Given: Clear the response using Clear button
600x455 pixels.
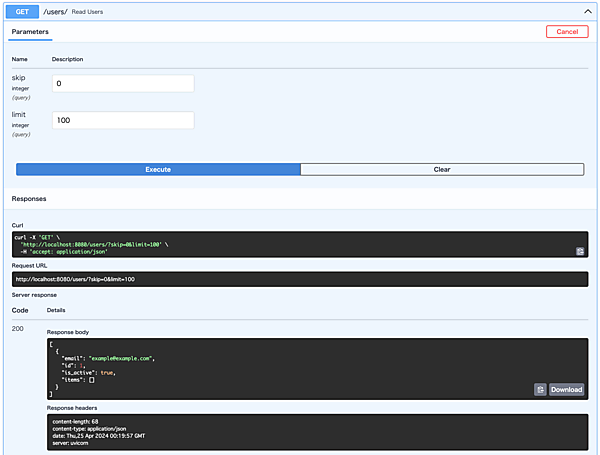Looking at the screenshot, I should pos(442,170).
